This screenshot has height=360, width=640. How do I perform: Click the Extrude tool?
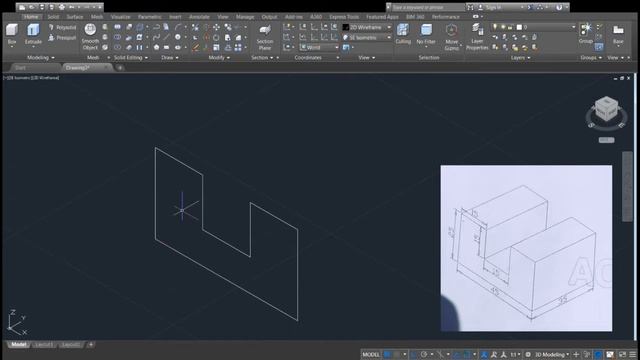33,33
